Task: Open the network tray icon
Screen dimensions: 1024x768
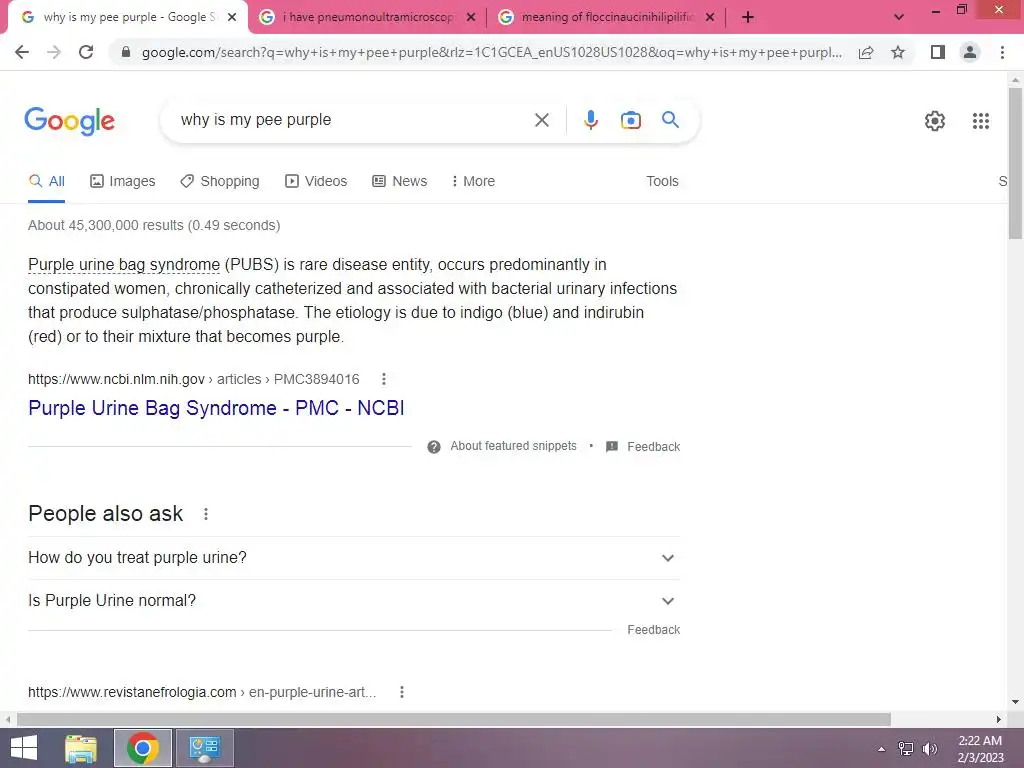Action: point(906,749)
